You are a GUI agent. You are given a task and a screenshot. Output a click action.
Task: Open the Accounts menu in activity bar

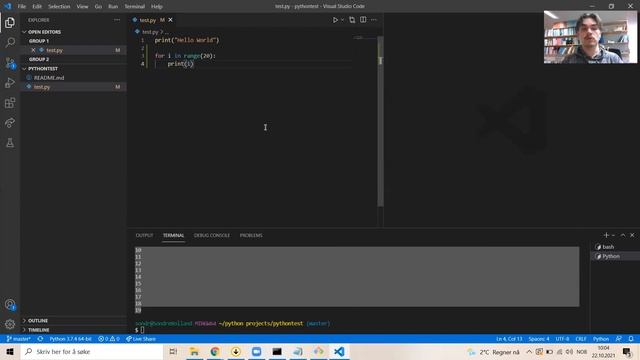point(10,304)
